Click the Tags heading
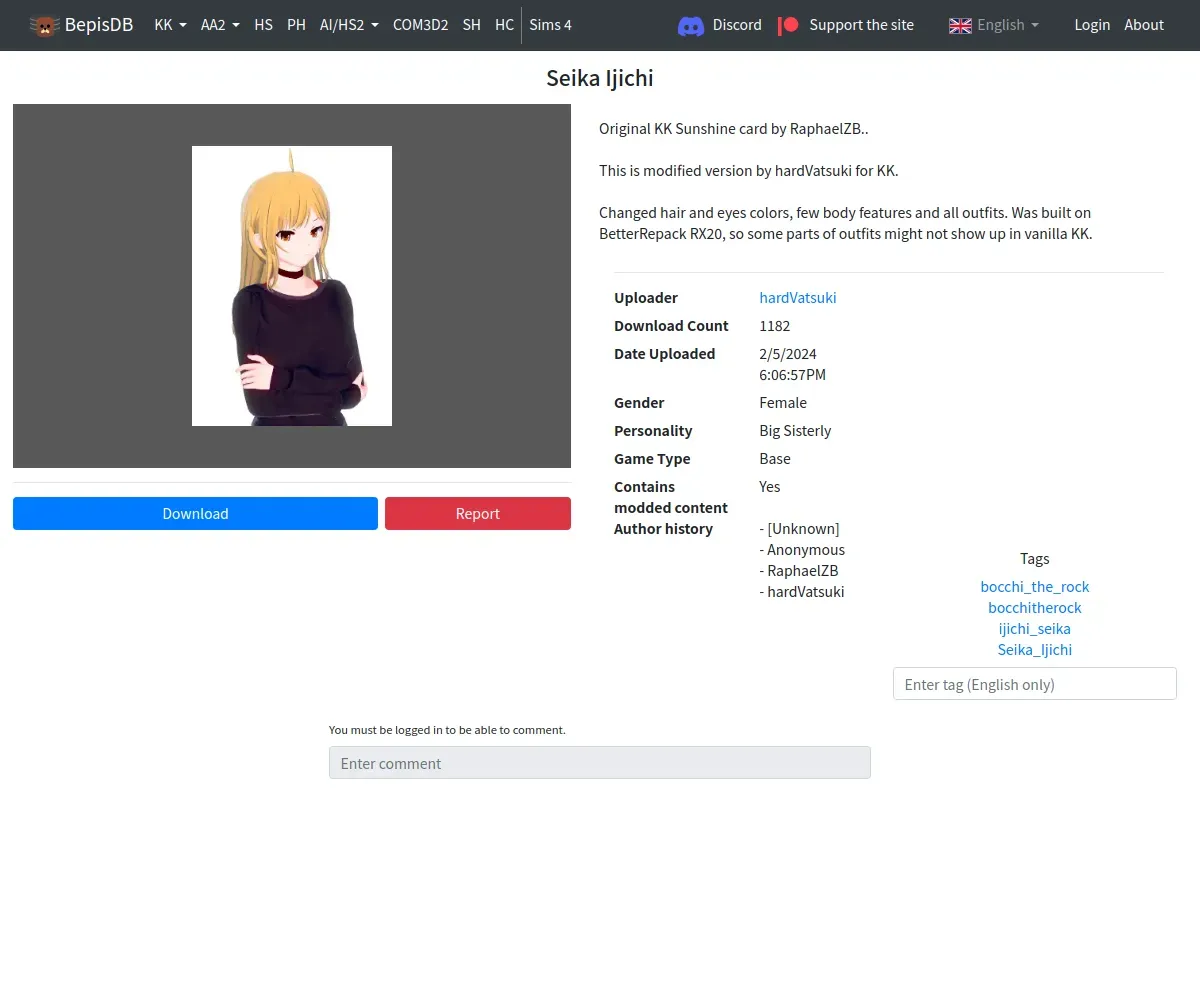 tap(1035, 558)
